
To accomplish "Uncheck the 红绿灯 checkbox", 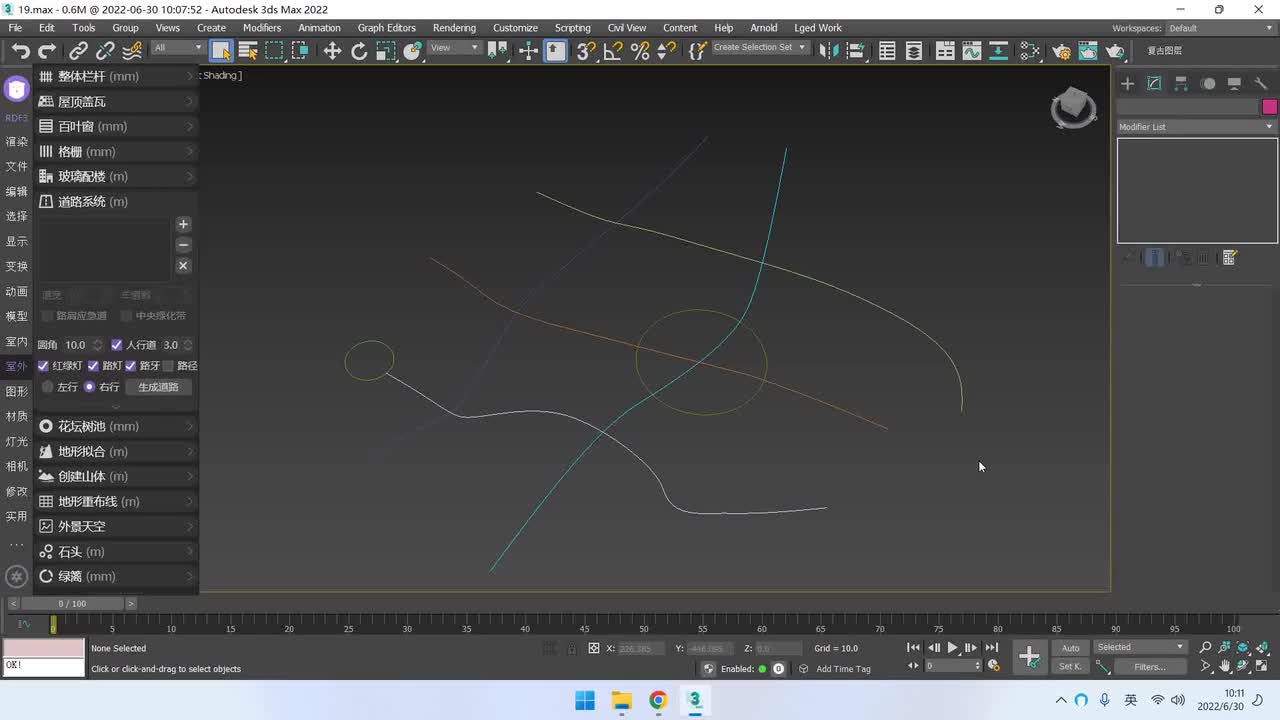I will click(43, 366).
